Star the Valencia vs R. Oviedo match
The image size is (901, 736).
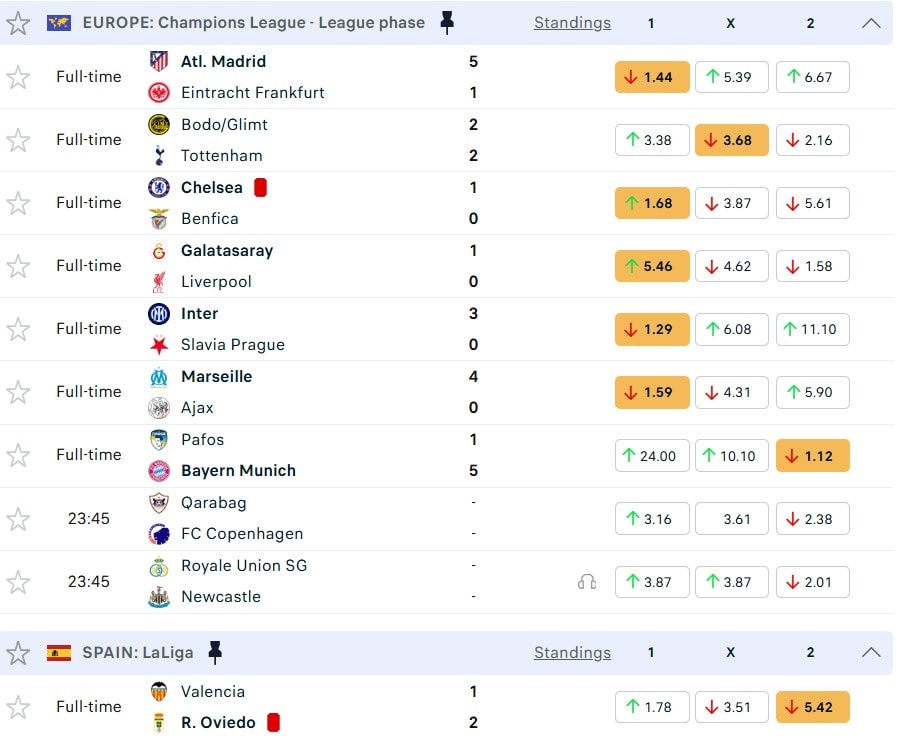click(18, 707)
